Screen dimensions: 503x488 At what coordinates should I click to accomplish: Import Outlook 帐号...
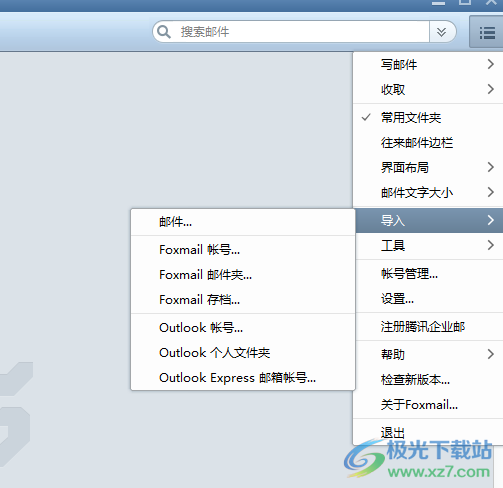(243, 328)
